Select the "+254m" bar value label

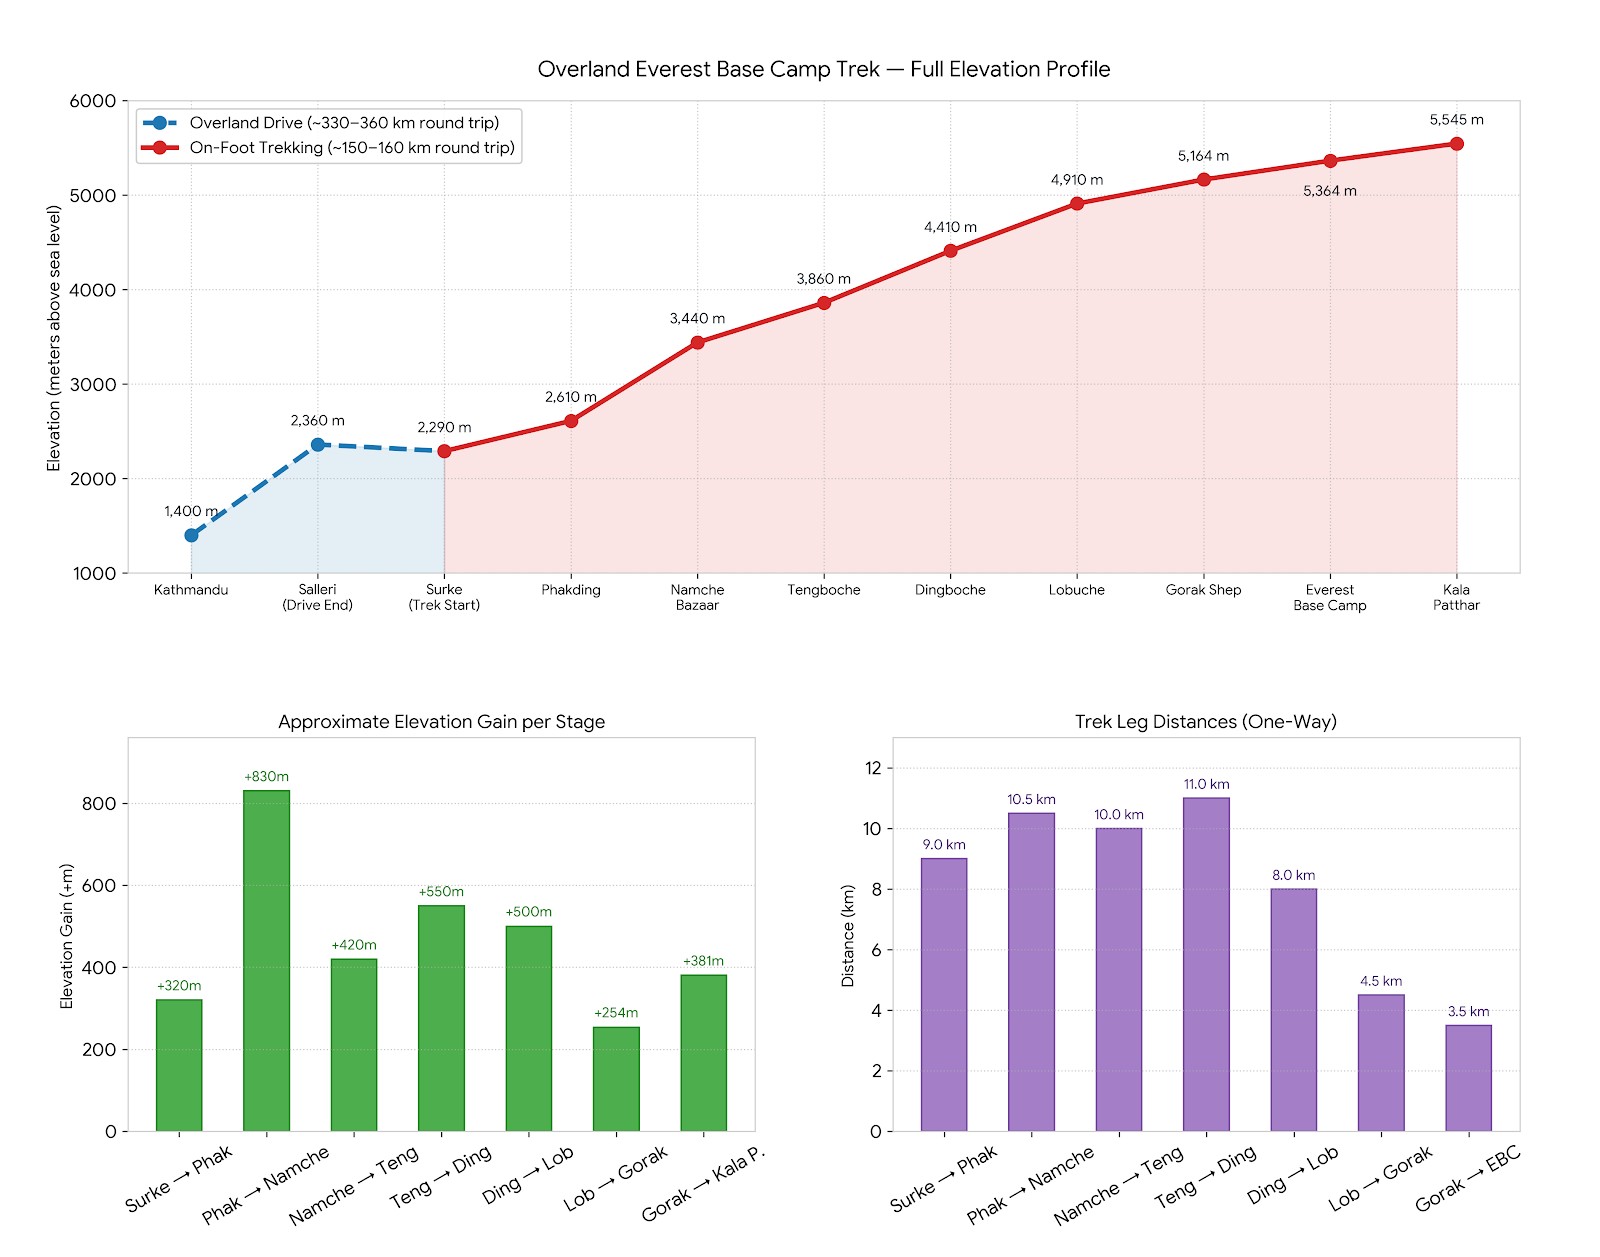coord(616,1013)
